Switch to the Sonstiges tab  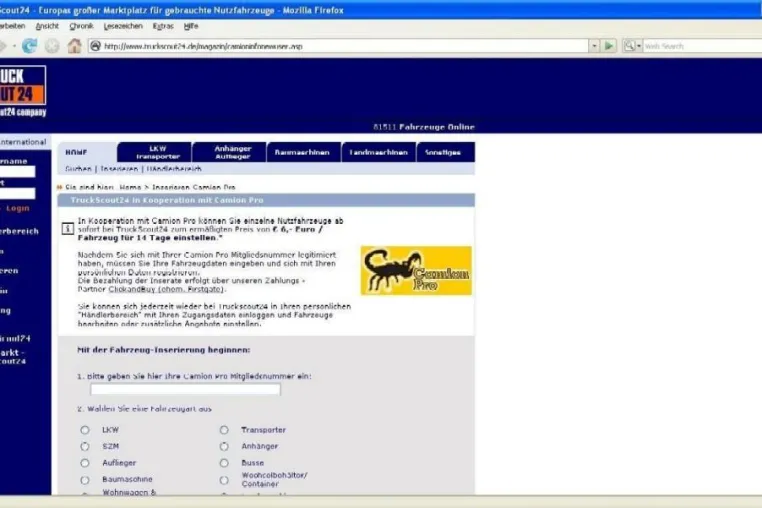[446, 152]
